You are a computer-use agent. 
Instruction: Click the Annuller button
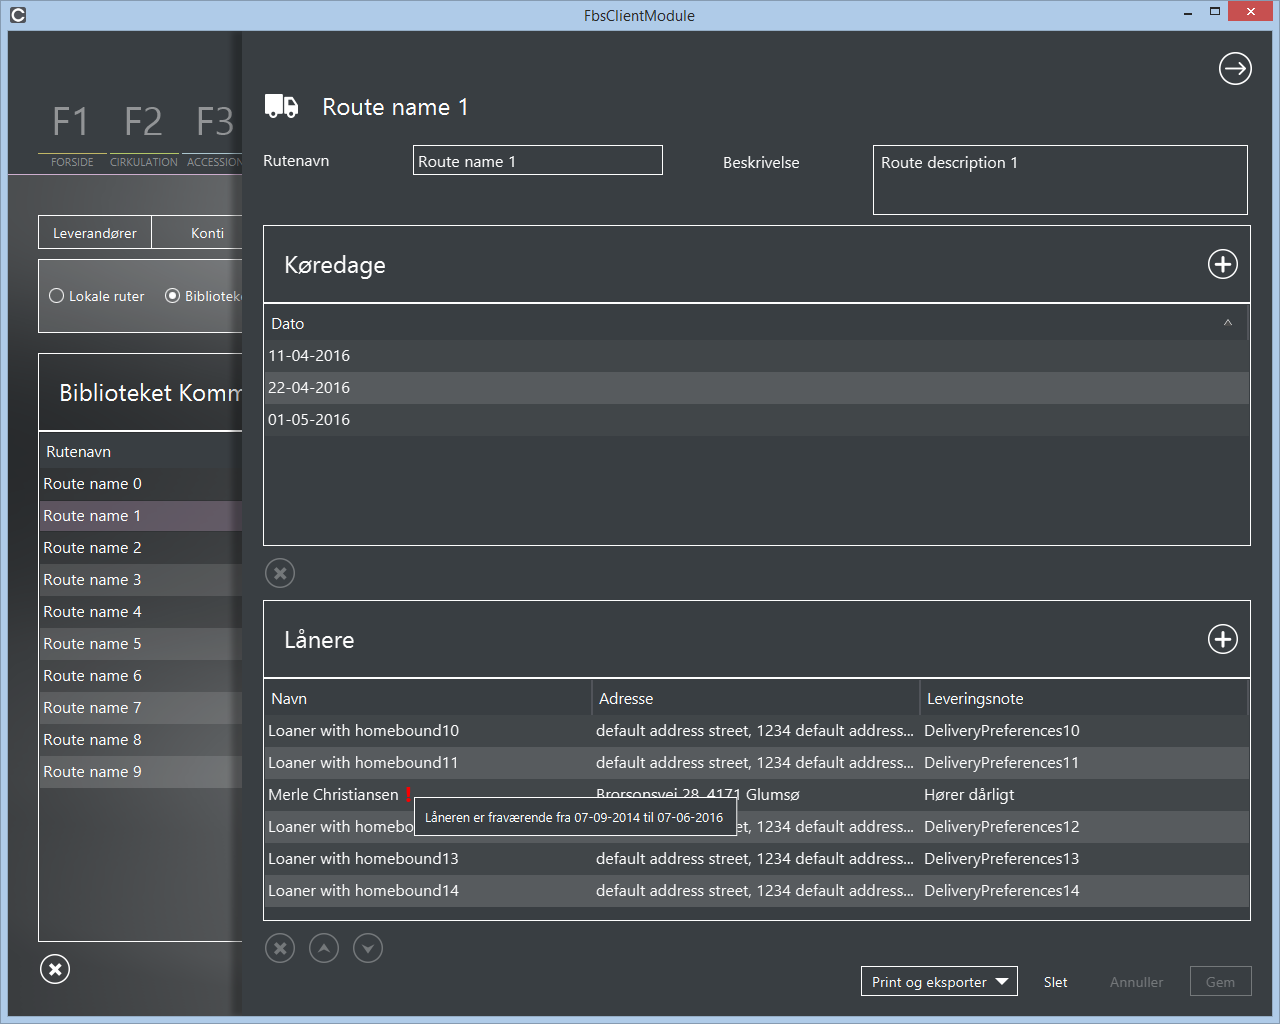[x=1136, y=982]
